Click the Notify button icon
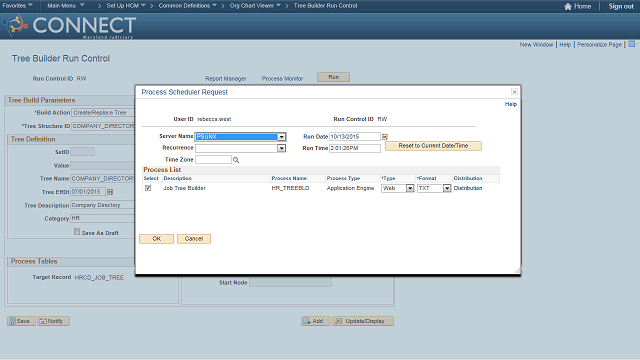The height and width of the screenshot is (360, 640). (43, 321)
